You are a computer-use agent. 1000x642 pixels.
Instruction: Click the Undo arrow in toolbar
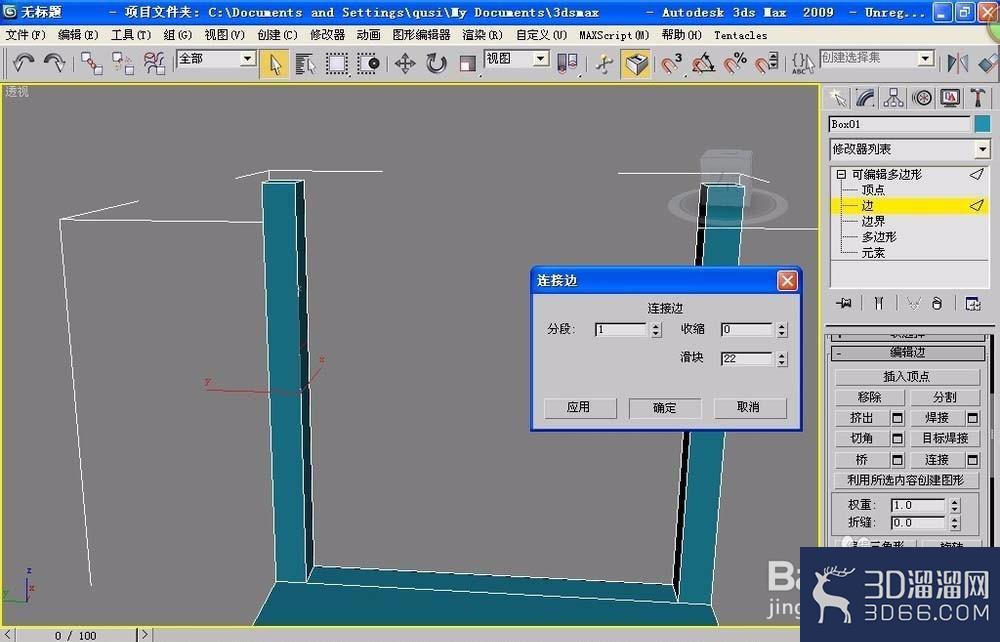pos(23,63)
